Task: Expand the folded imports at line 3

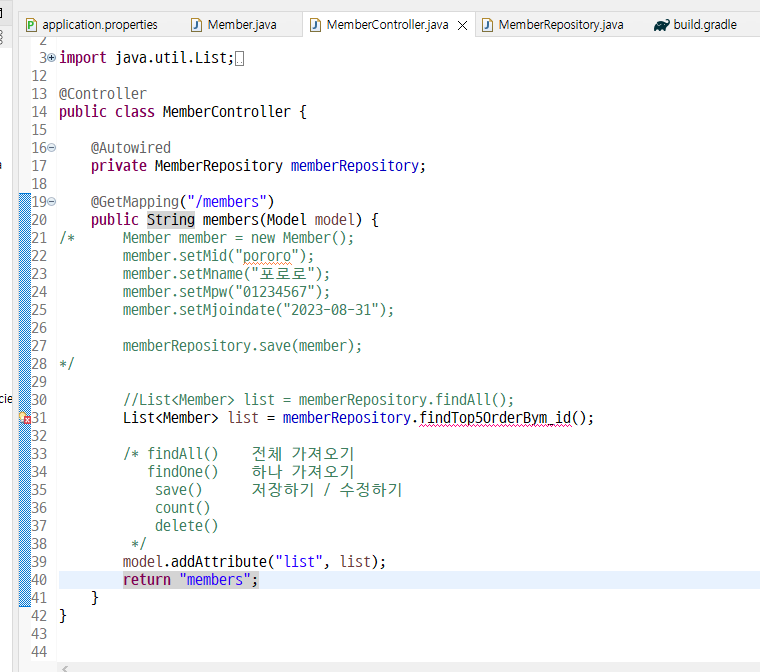Action: (52, 58)
